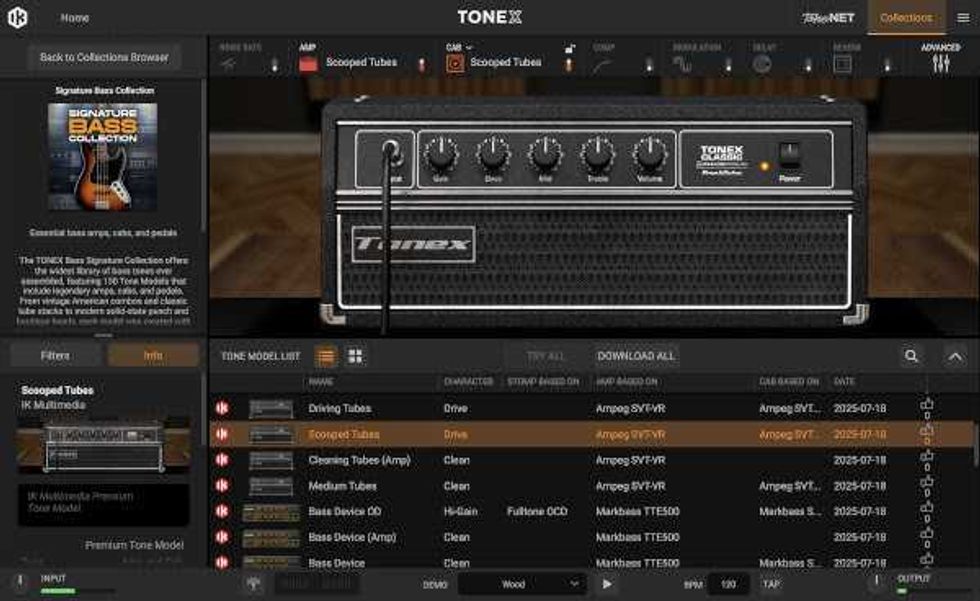The image size is (980, 601).
Task: Switch to the Filters tab
Action: 55,355
